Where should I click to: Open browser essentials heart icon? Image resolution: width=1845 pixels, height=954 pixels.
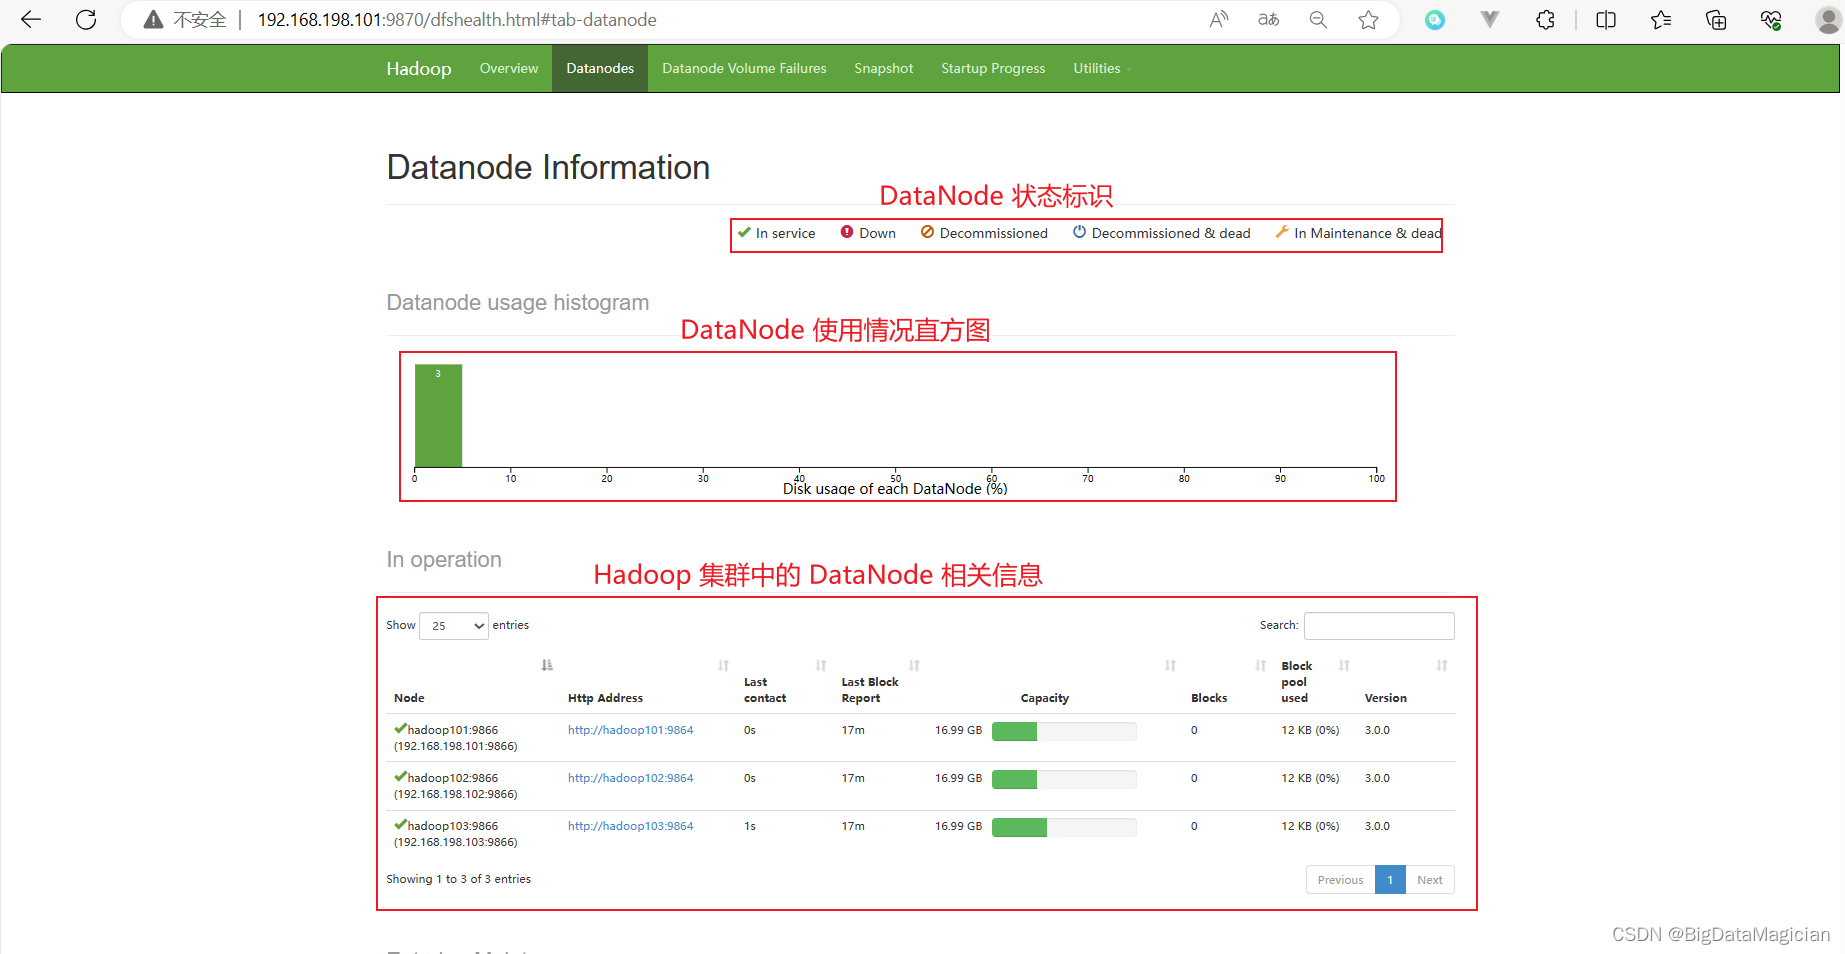1771,20
